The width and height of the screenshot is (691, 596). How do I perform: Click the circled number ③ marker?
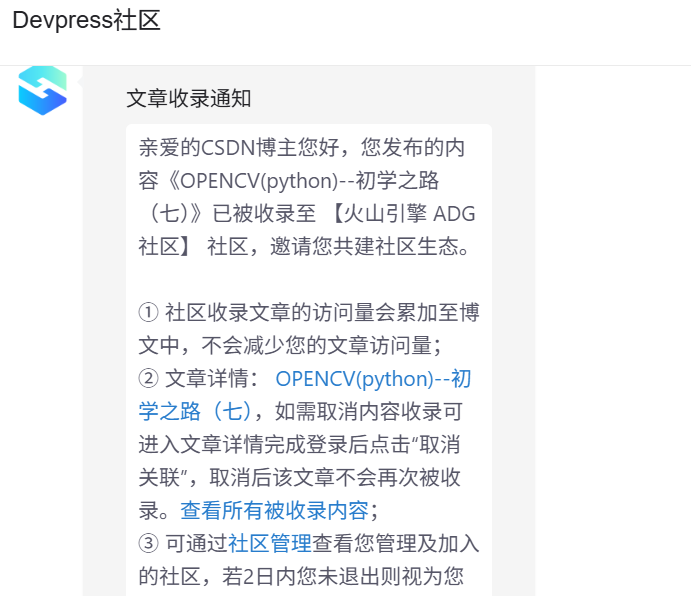149,544
